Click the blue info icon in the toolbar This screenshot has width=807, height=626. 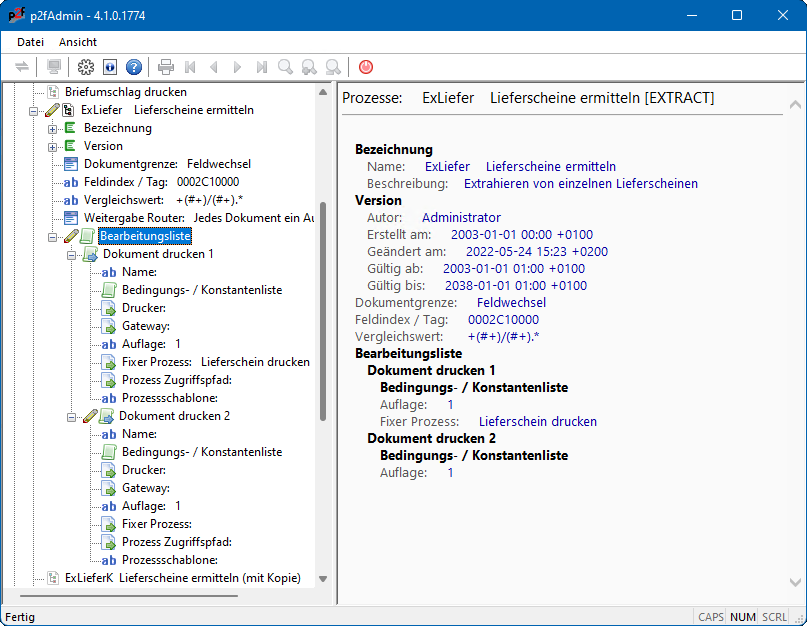110,67
